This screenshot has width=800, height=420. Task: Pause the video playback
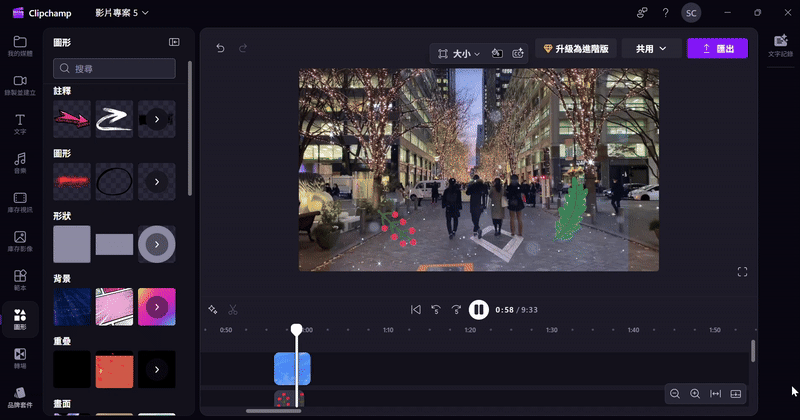479,310
